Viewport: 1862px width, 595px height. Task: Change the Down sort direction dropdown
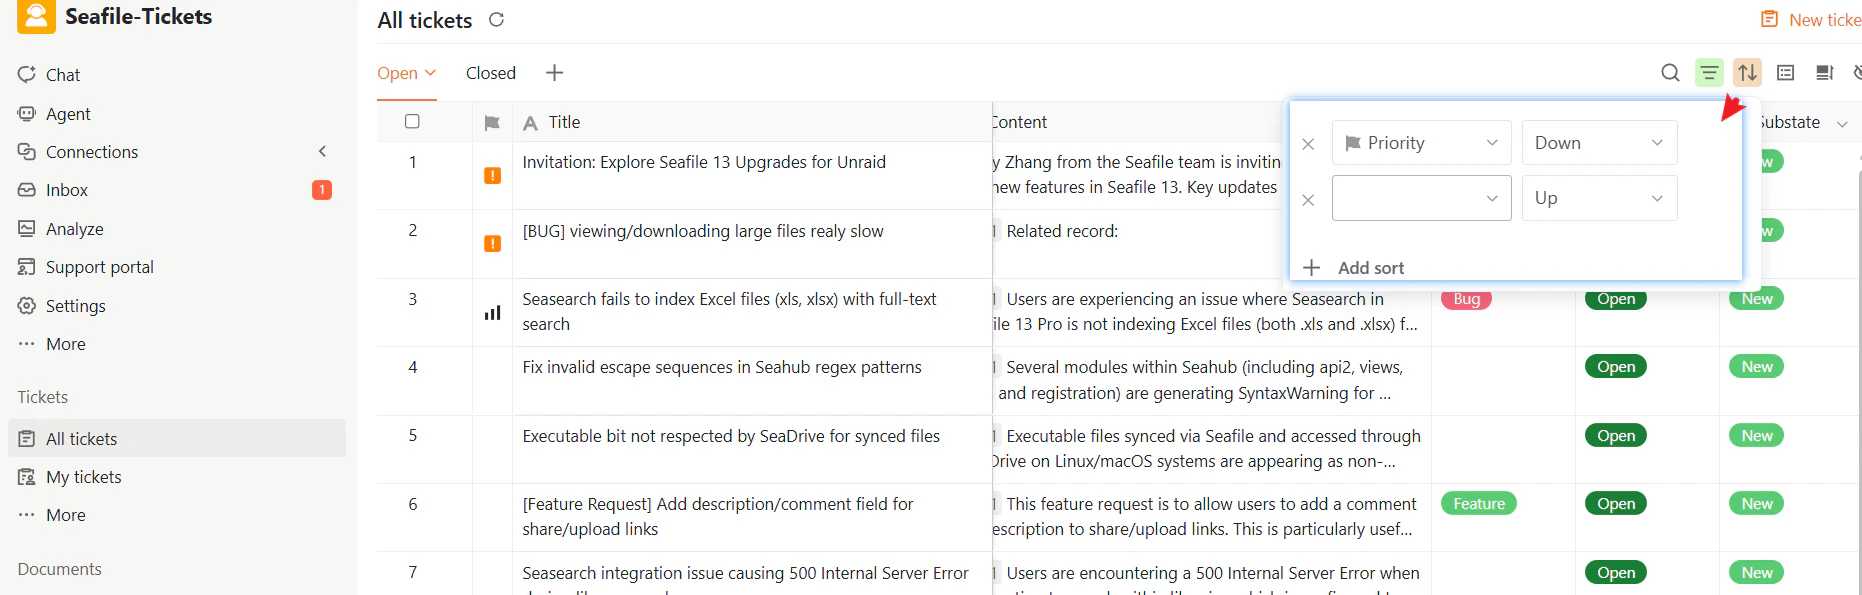coord(1598,143)
